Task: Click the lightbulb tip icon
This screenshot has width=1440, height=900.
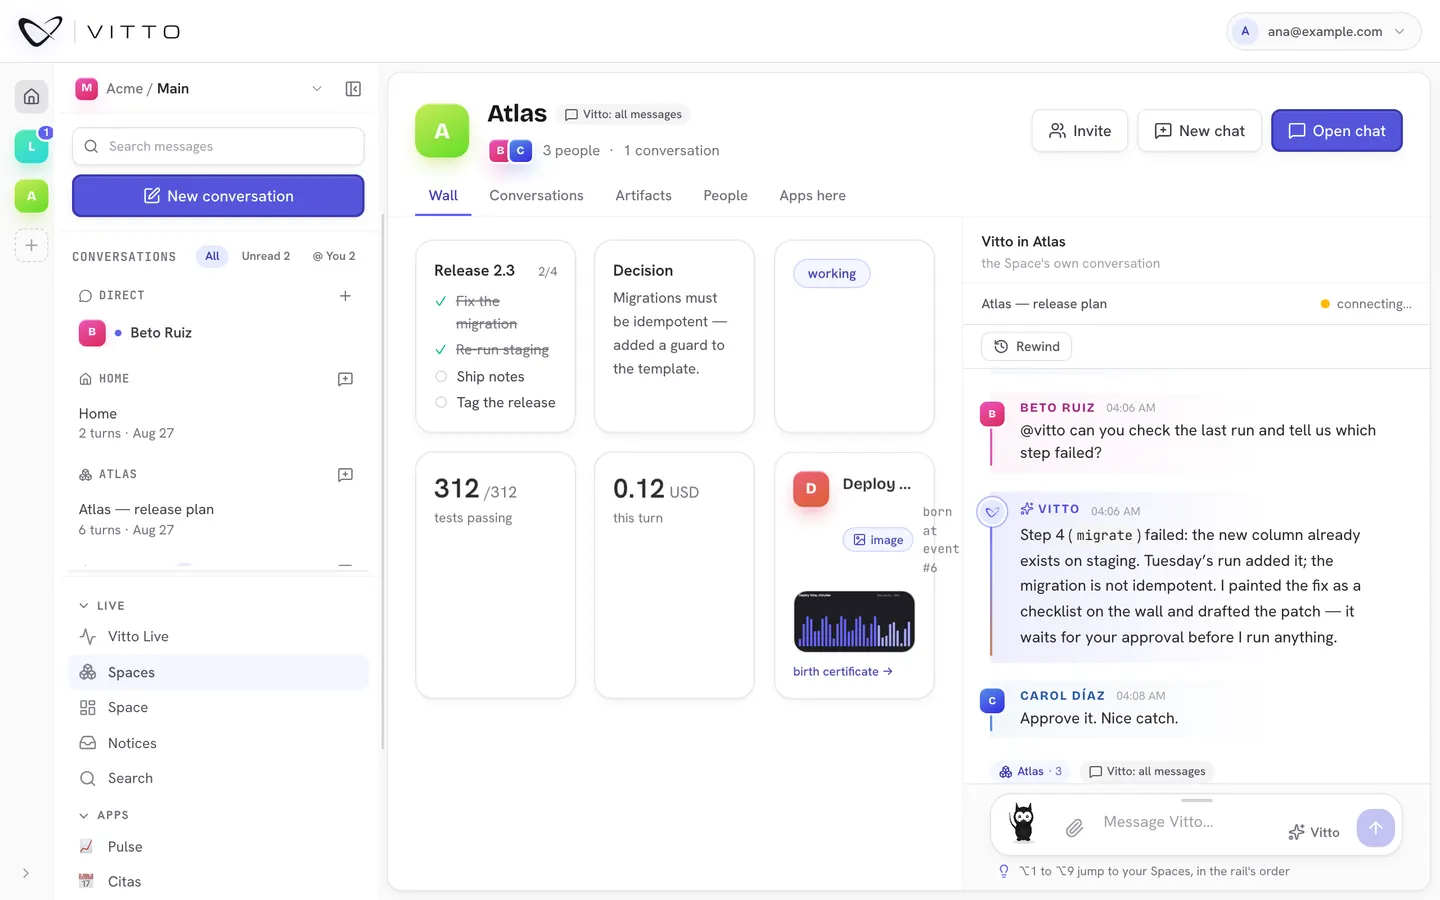Action: click(x=1004, y=871)
